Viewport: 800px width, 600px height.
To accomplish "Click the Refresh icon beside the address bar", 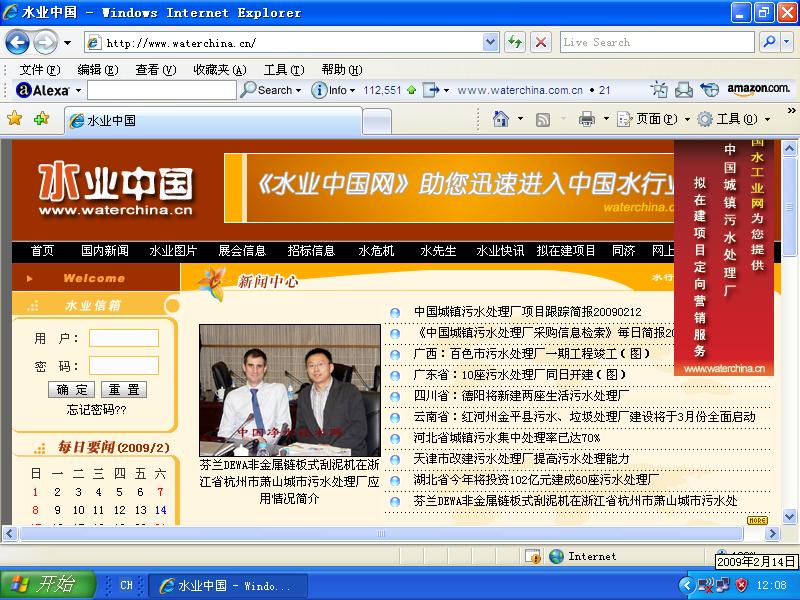I will 514,43.
